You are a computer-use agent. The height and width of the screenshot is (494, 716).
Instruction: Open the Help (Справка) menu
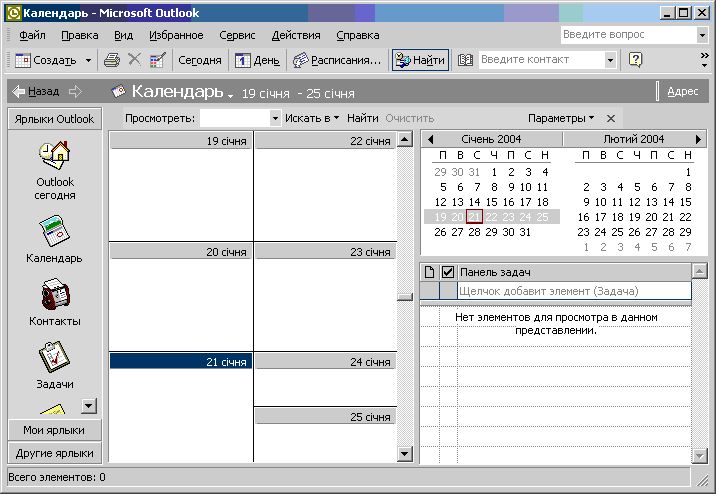(358, 35)
